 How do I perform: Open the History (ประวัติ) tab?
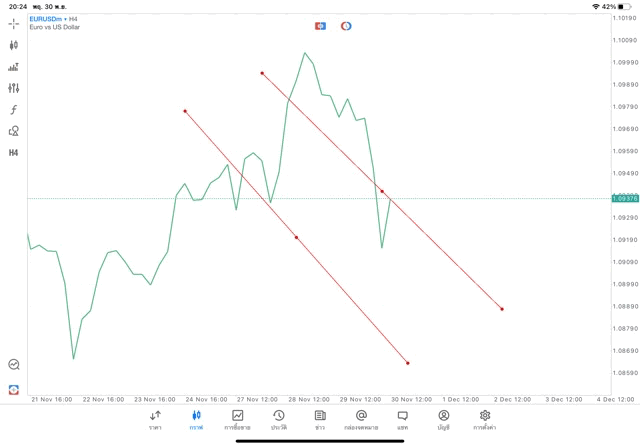(x=278, y=420)
